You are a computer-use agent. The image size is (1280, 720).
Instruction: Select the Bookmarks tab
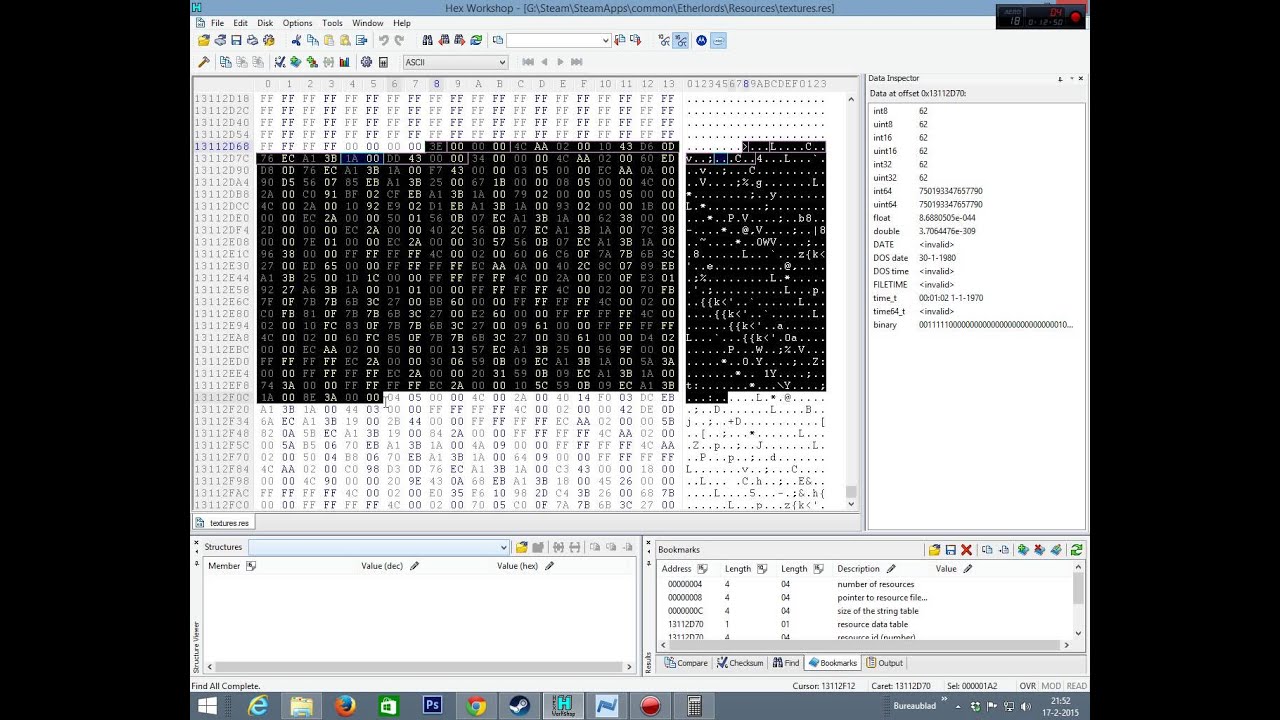pyautogui.click(x=833, y=663)
